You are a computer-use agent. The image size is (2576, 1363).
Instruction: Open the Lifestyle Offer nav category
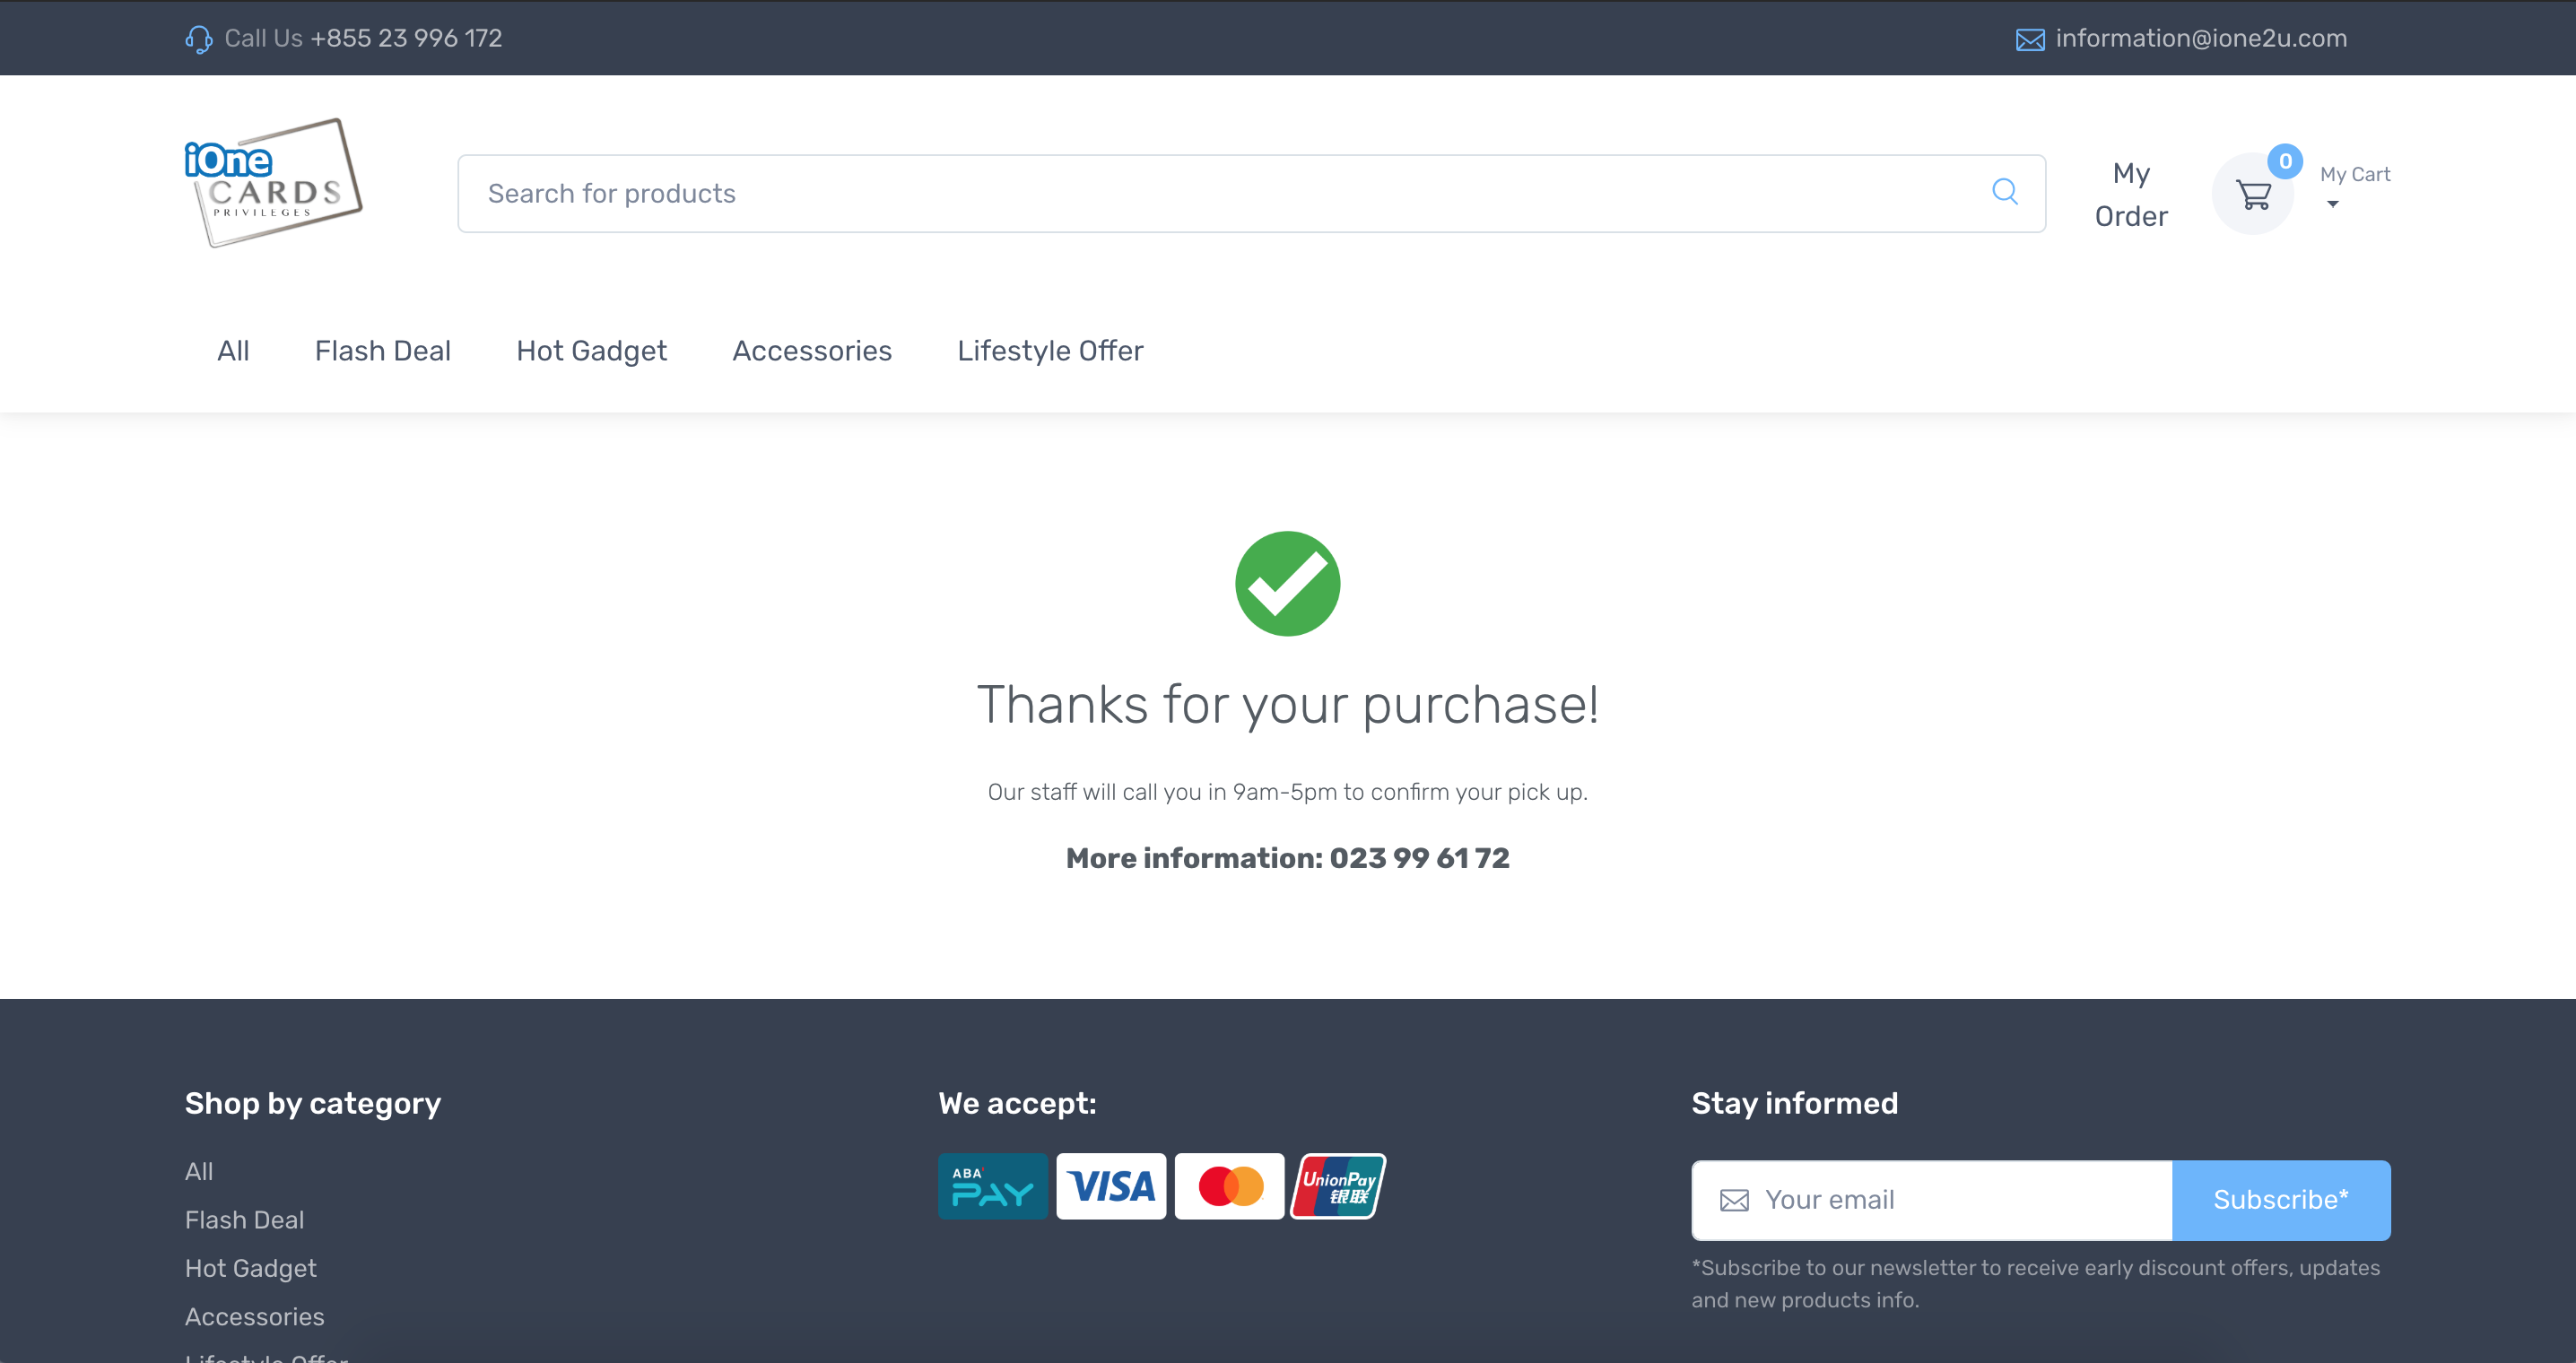tap(1050, 351)
